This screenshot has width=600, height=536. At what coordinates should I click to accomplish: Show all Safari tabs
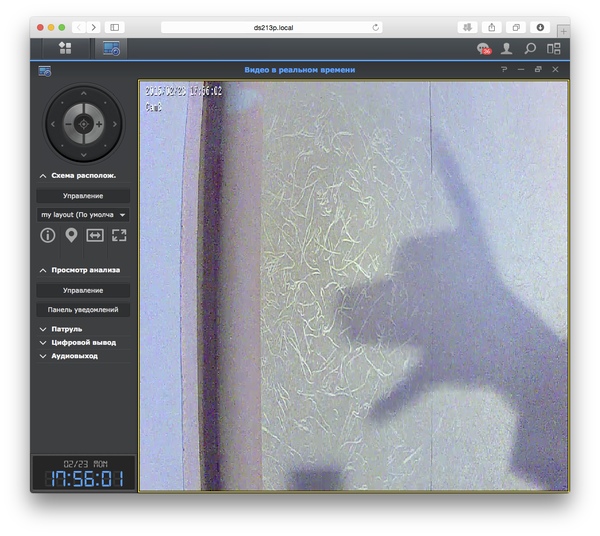[x=516, y=28]
